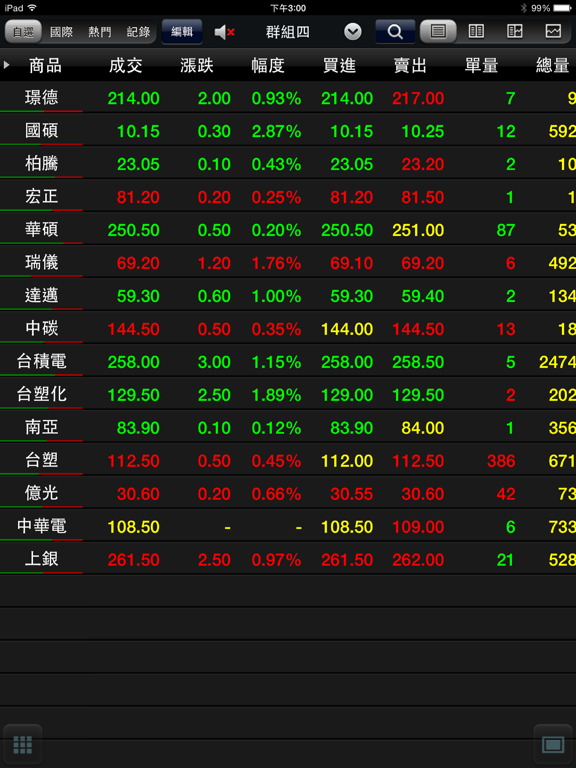
Task: Sort by the 幅度 column header
Action: (x=268, y=65)
